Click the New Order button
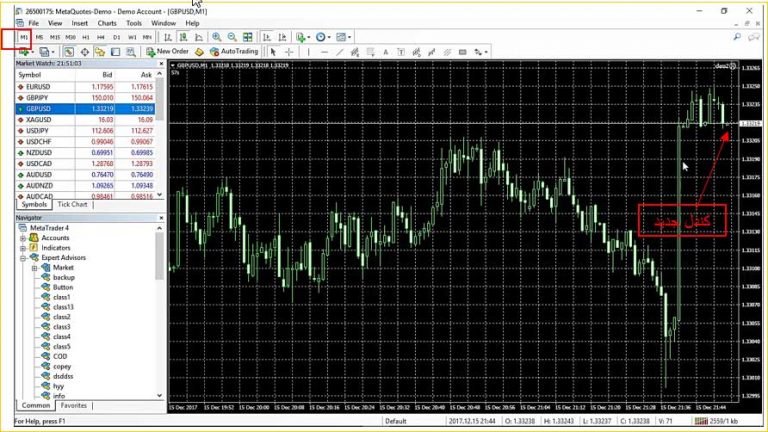 click(168, 51)
